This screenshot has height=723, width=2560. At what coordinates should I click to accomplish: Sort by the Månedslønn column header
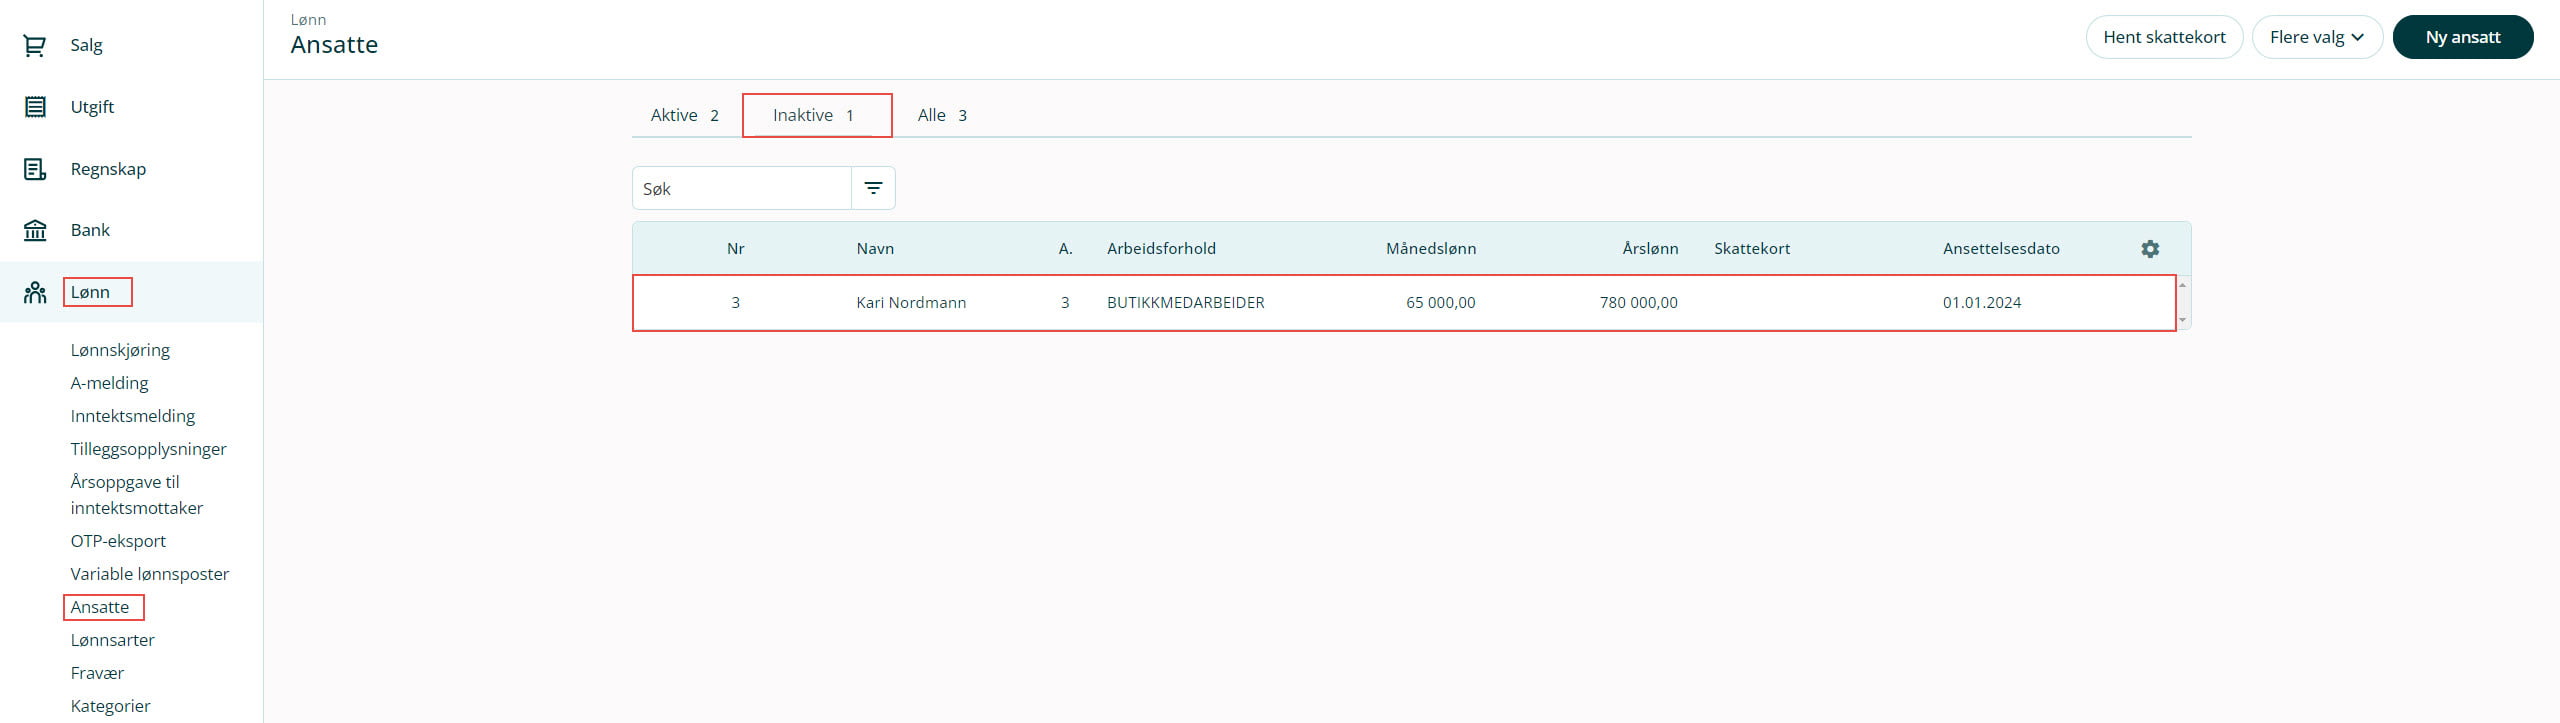coord(1430,249)
